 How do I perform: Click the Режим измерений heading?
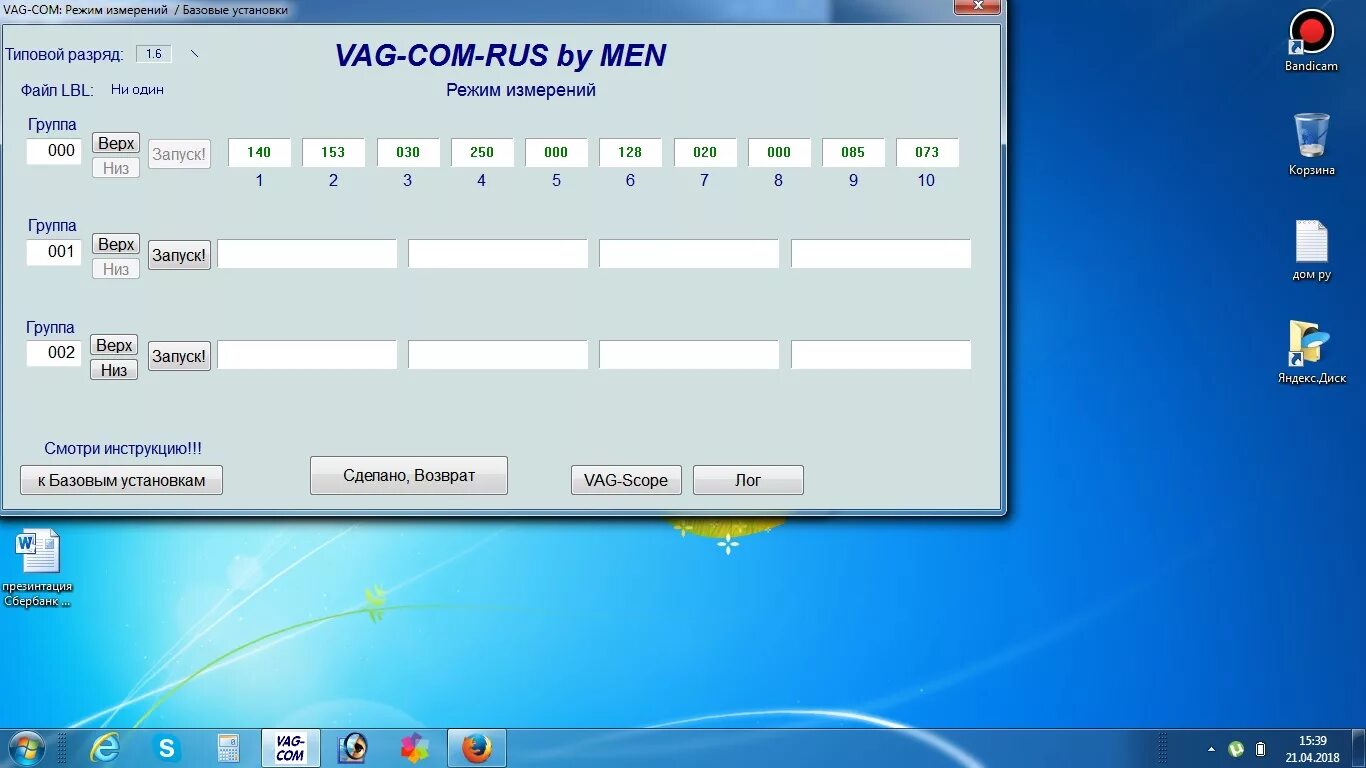[521, 90]
